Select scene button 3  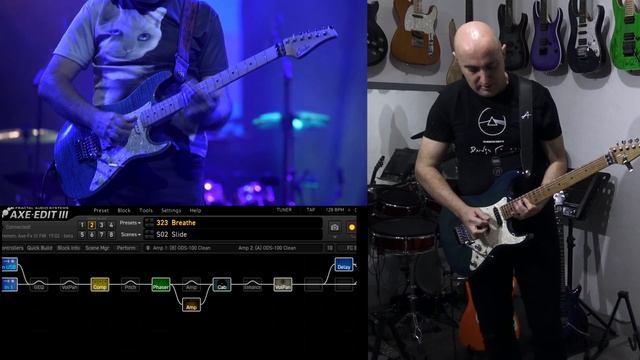tap(101, 225)
